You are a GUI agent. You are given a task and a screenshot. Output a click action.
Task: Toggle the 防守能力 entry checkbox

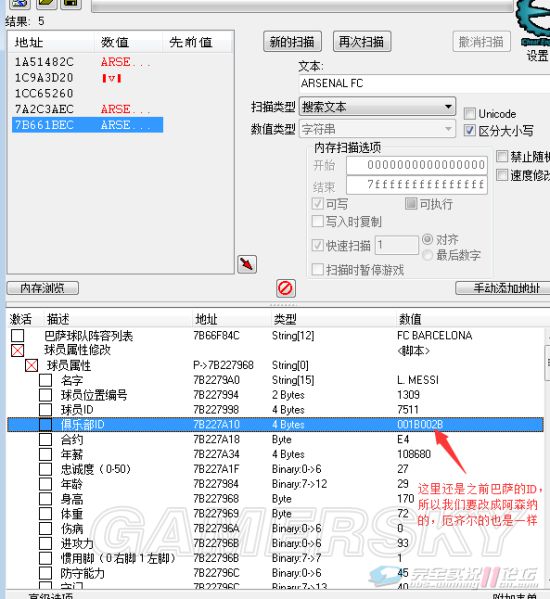coord(45,573)
